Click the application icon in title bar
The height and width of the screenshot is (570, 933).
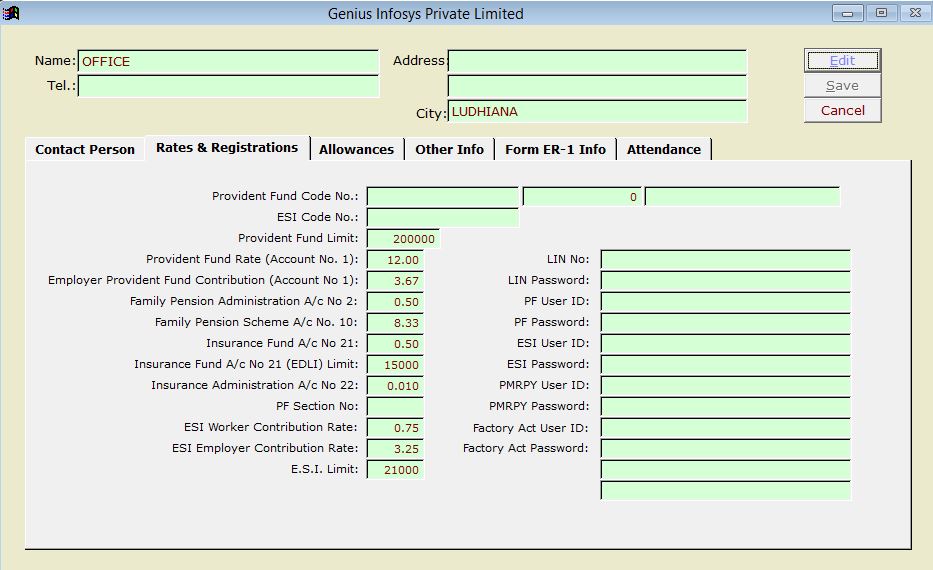12,13
